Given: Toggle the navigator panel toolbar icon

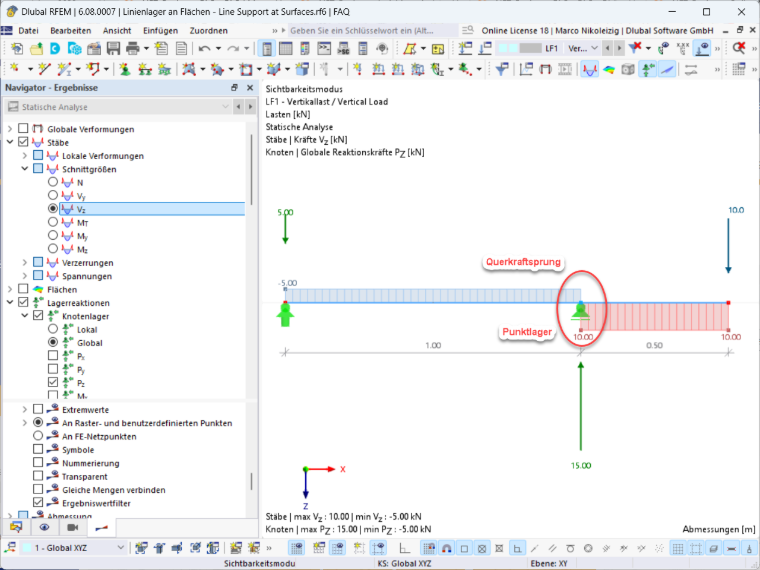Looking at the screenshot, I should pos(267,48).
